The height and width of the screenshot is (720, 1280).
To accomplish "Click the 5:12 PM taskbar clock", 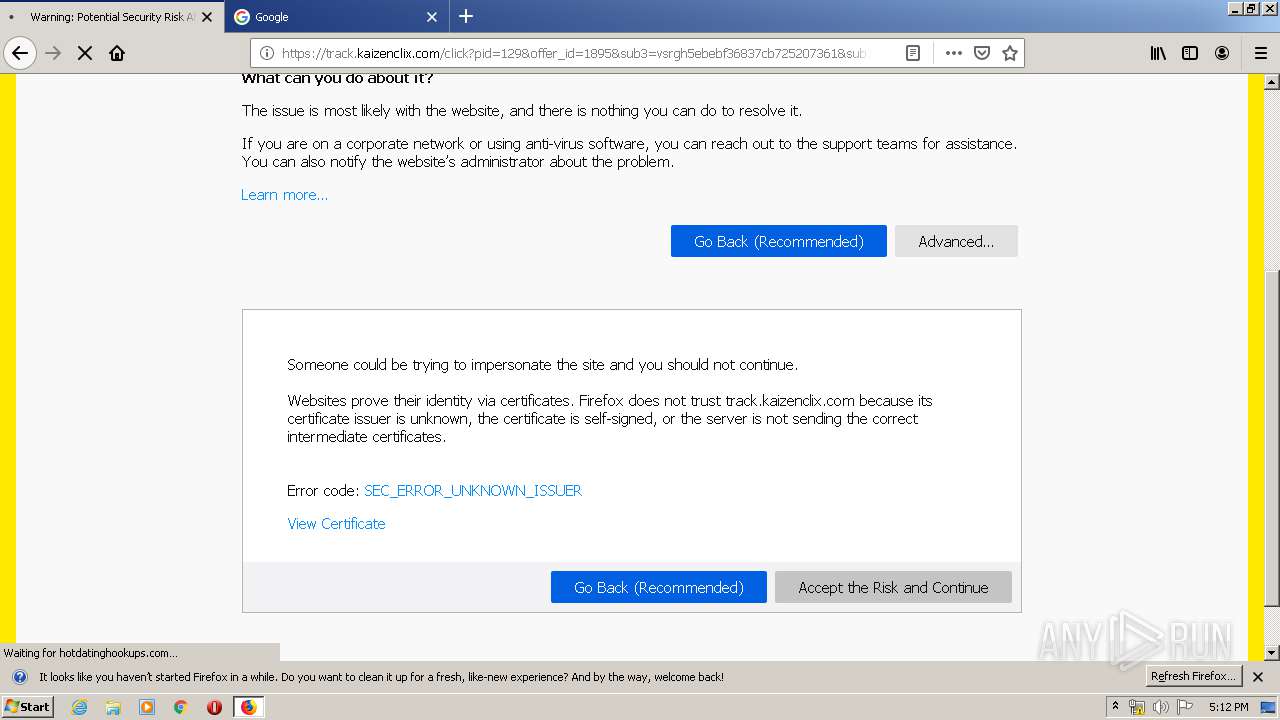I will 1228,707.
